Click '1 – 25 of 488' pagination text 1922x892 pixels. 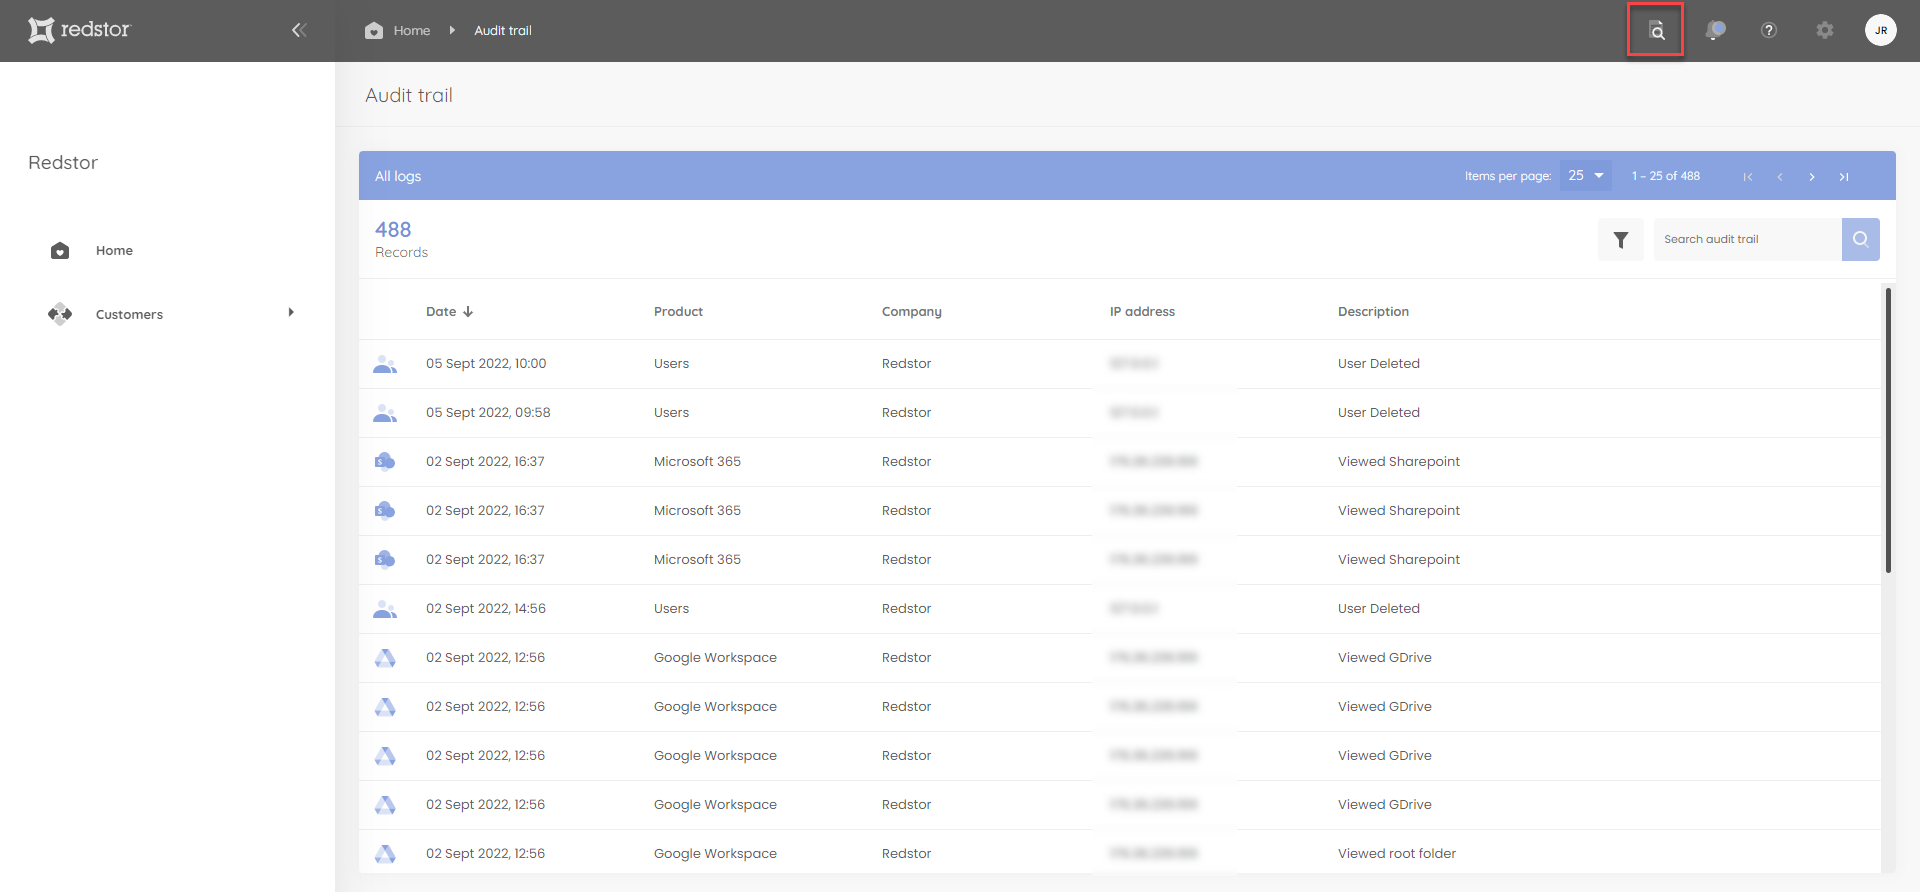click(x=1666, y=176)
